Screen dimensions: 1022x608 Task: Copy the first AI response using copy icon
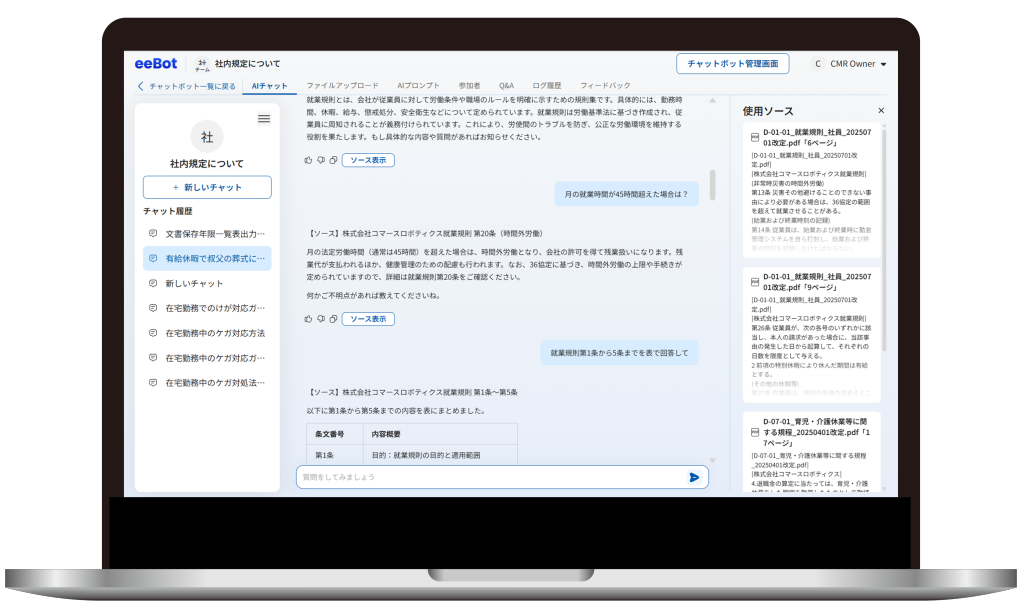click(332, 160)
